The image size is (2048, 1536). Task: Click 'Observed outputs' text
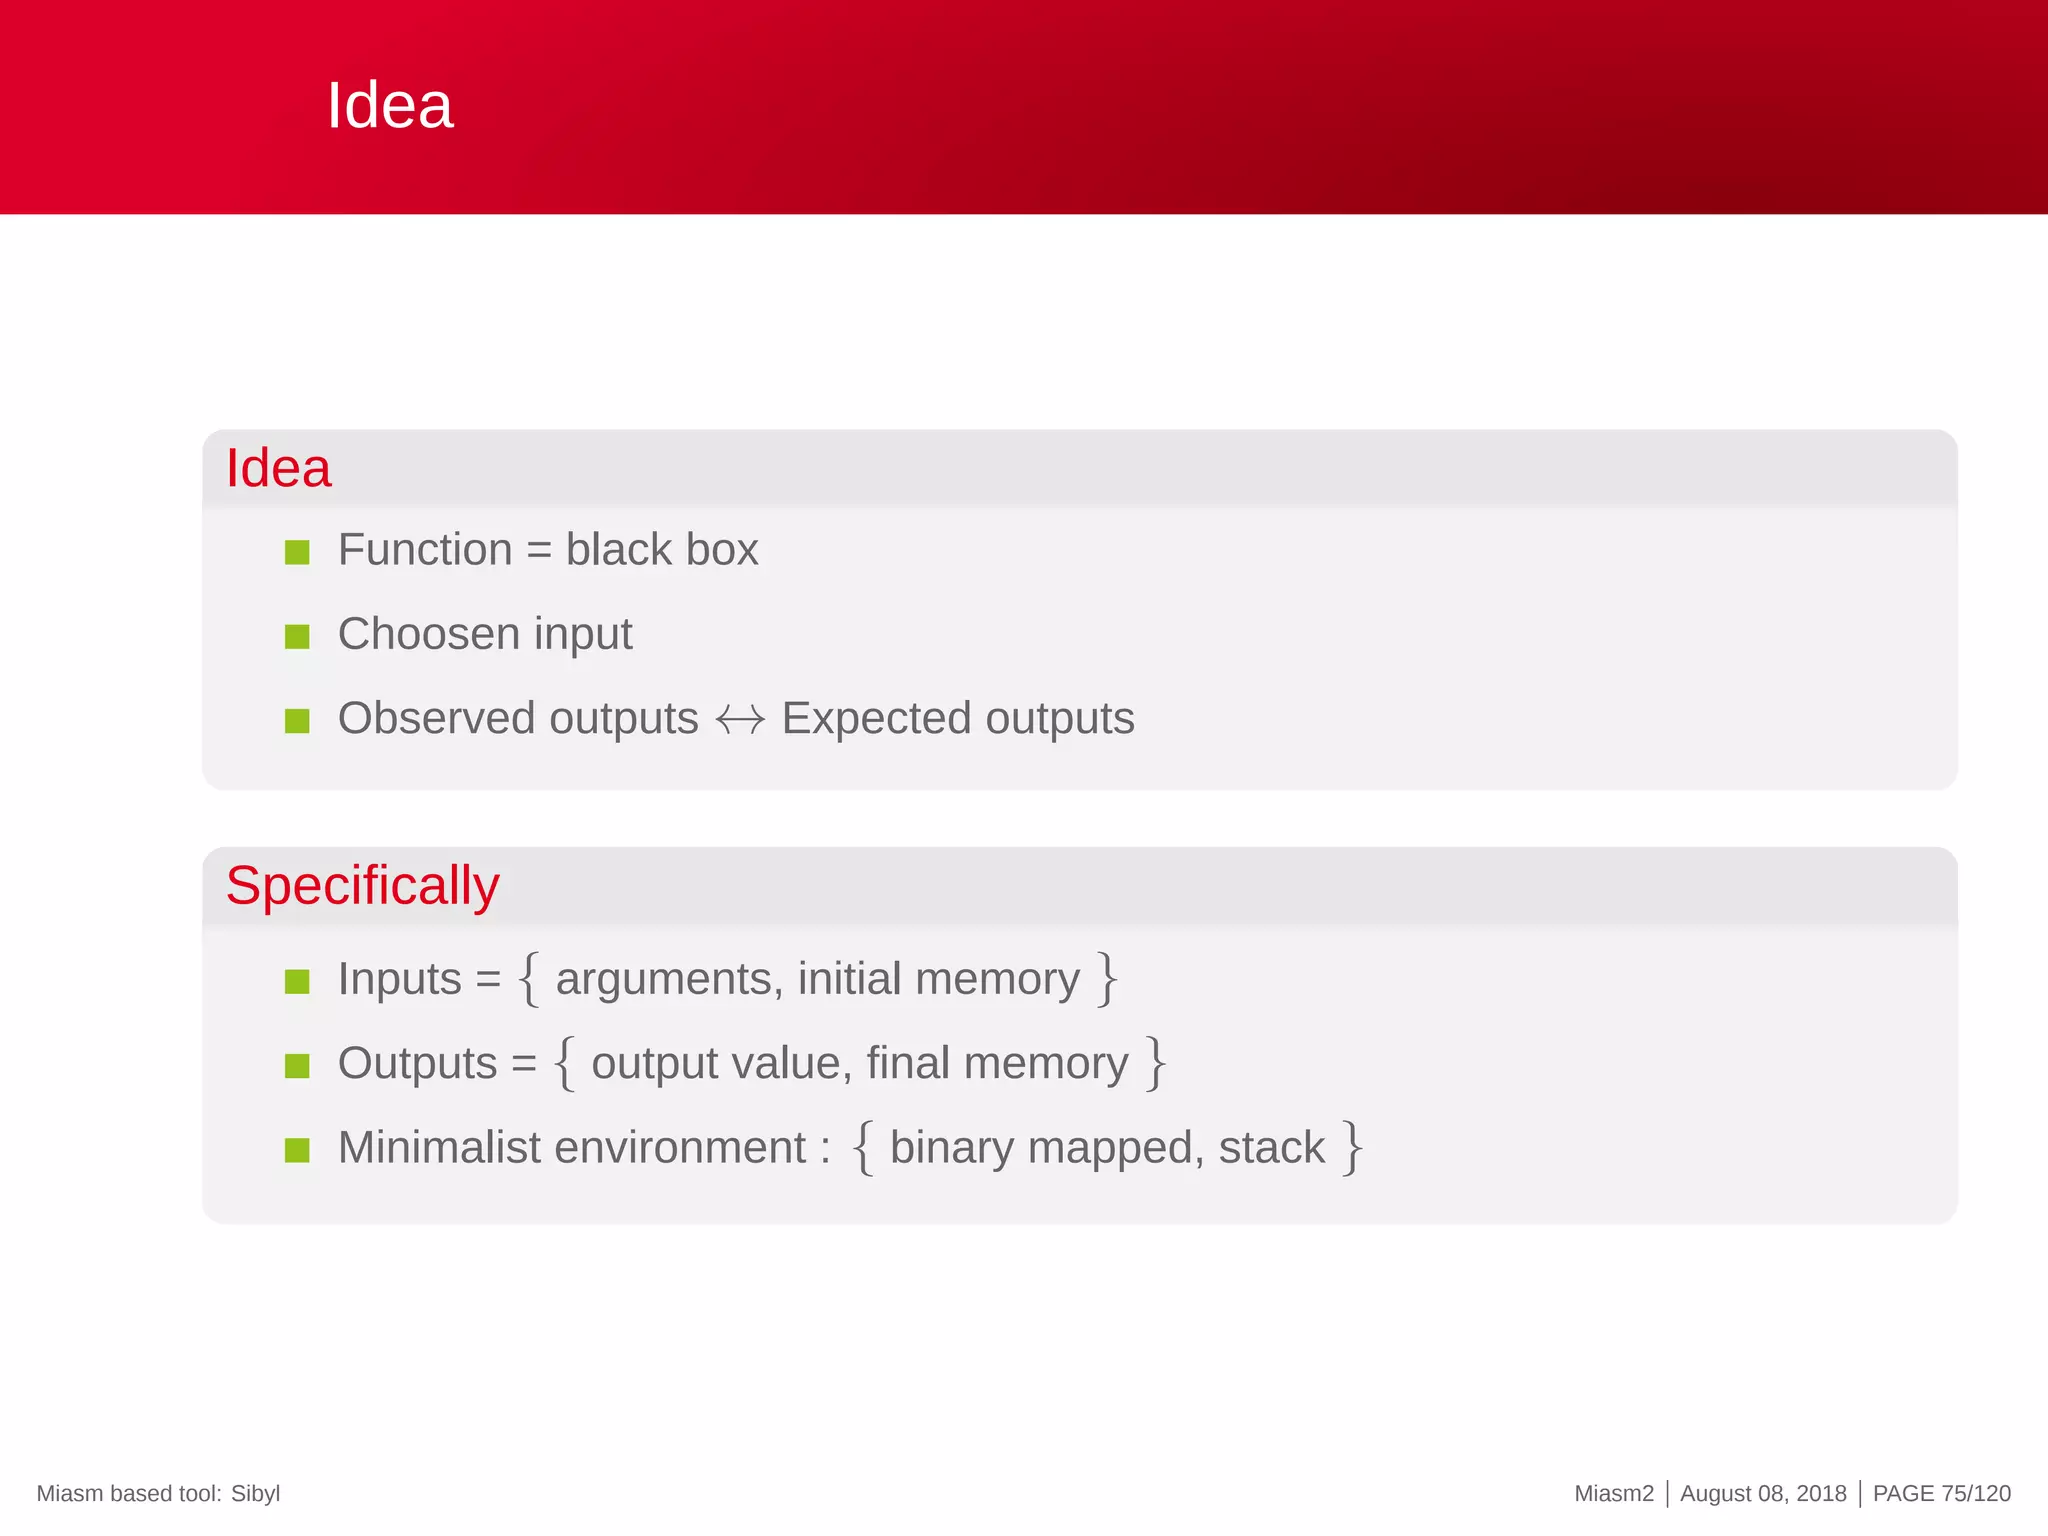518,718
